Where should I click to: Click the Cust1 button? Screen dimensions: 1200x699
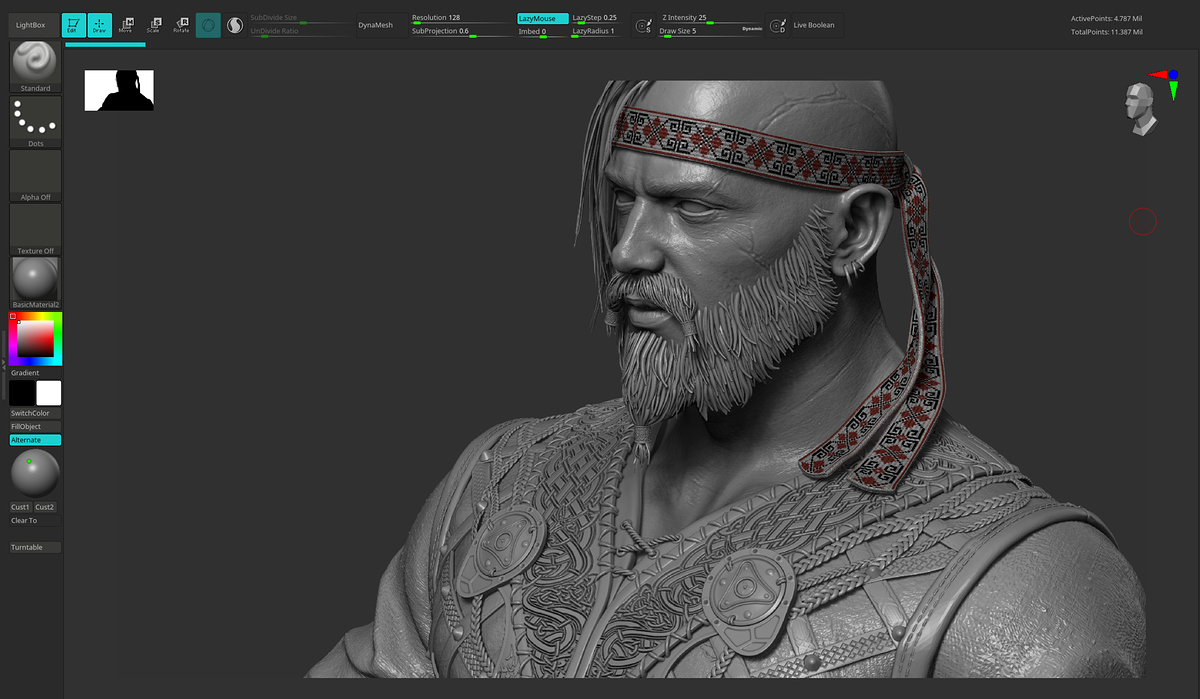pyautogui.click(x=21, y=507)
